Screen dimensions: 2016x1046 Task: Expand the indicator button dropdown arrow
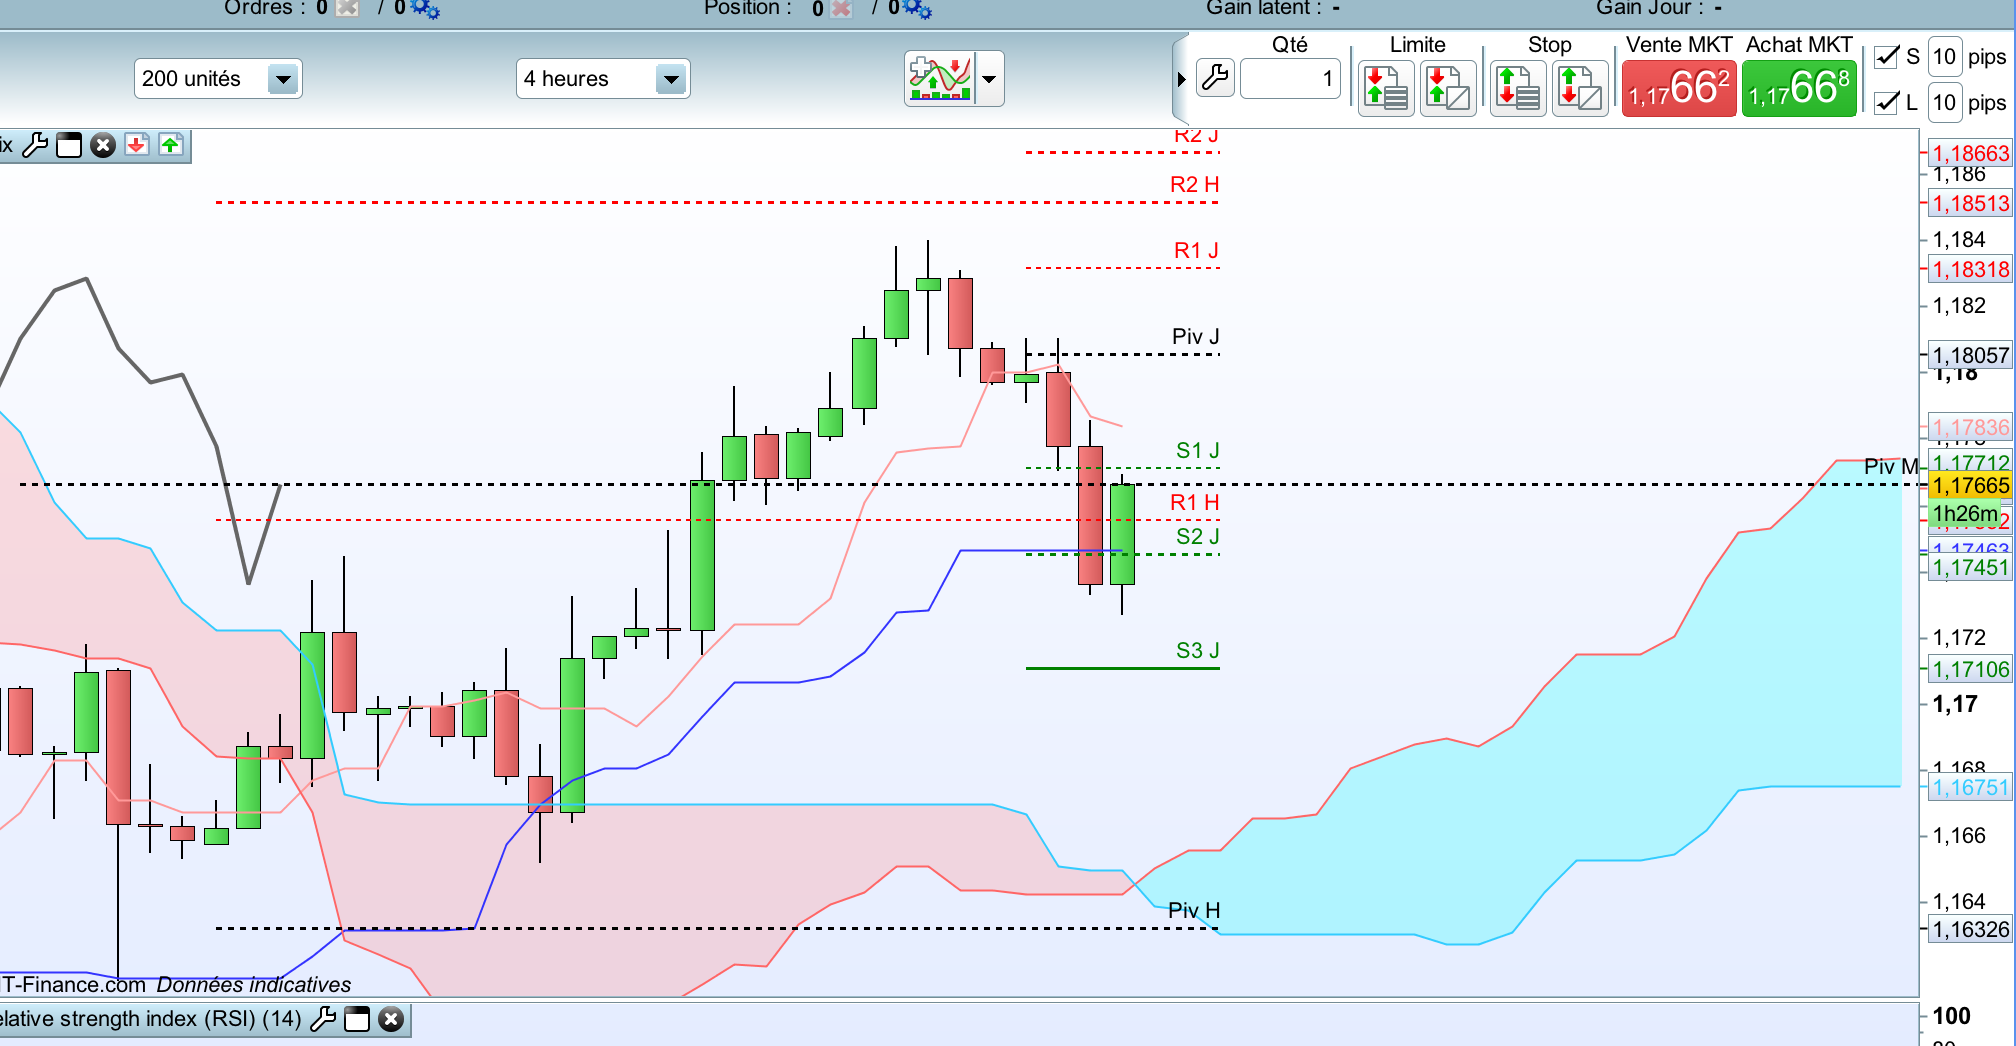[989, 78]
